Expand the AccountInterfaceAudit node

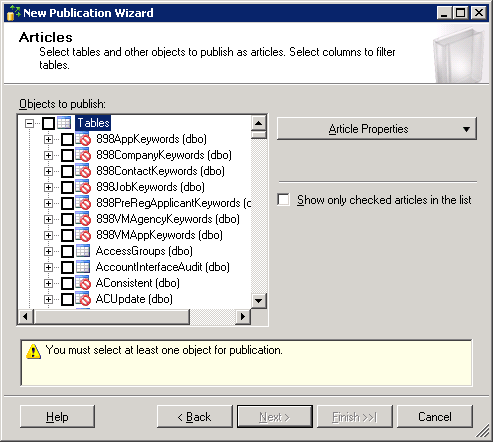click(x=48, y=267)
